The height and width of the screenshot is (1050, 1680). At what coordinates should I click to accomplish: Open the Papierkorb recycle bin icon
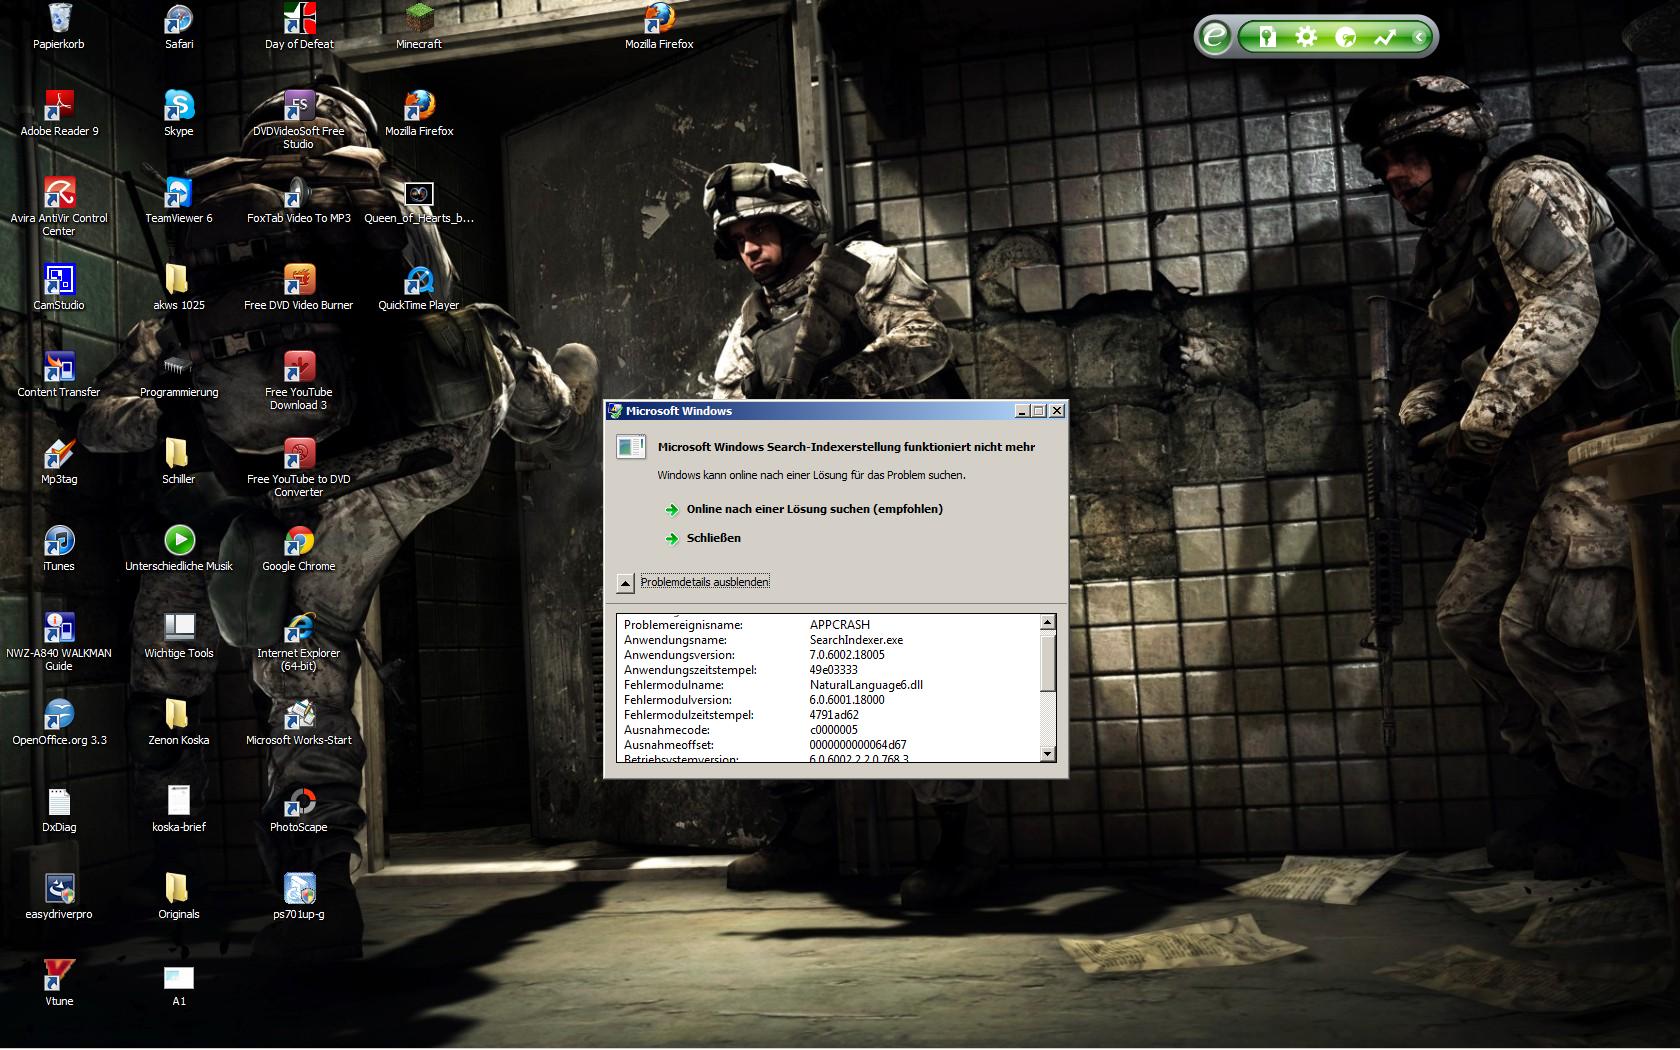pyautogui.click(x=59, y=19)
